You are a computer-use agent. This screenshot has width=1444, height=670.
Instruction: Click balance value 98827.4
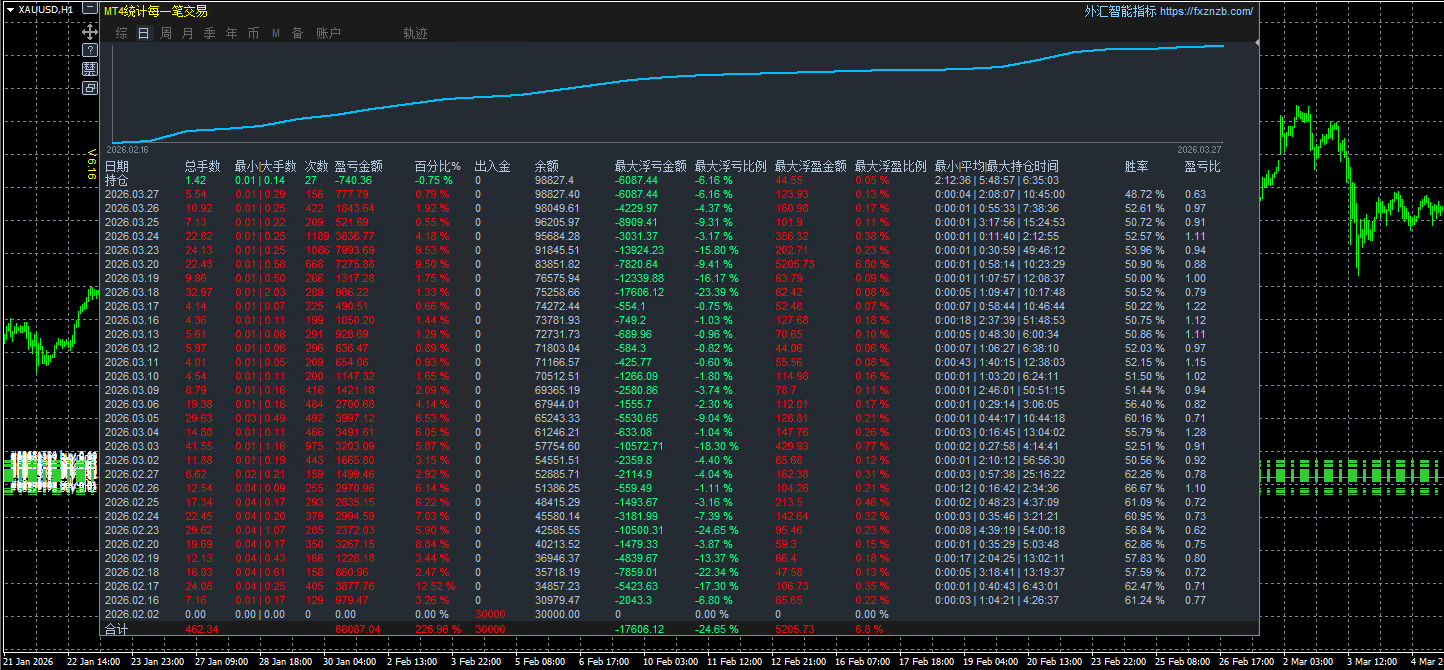point(554,180)
